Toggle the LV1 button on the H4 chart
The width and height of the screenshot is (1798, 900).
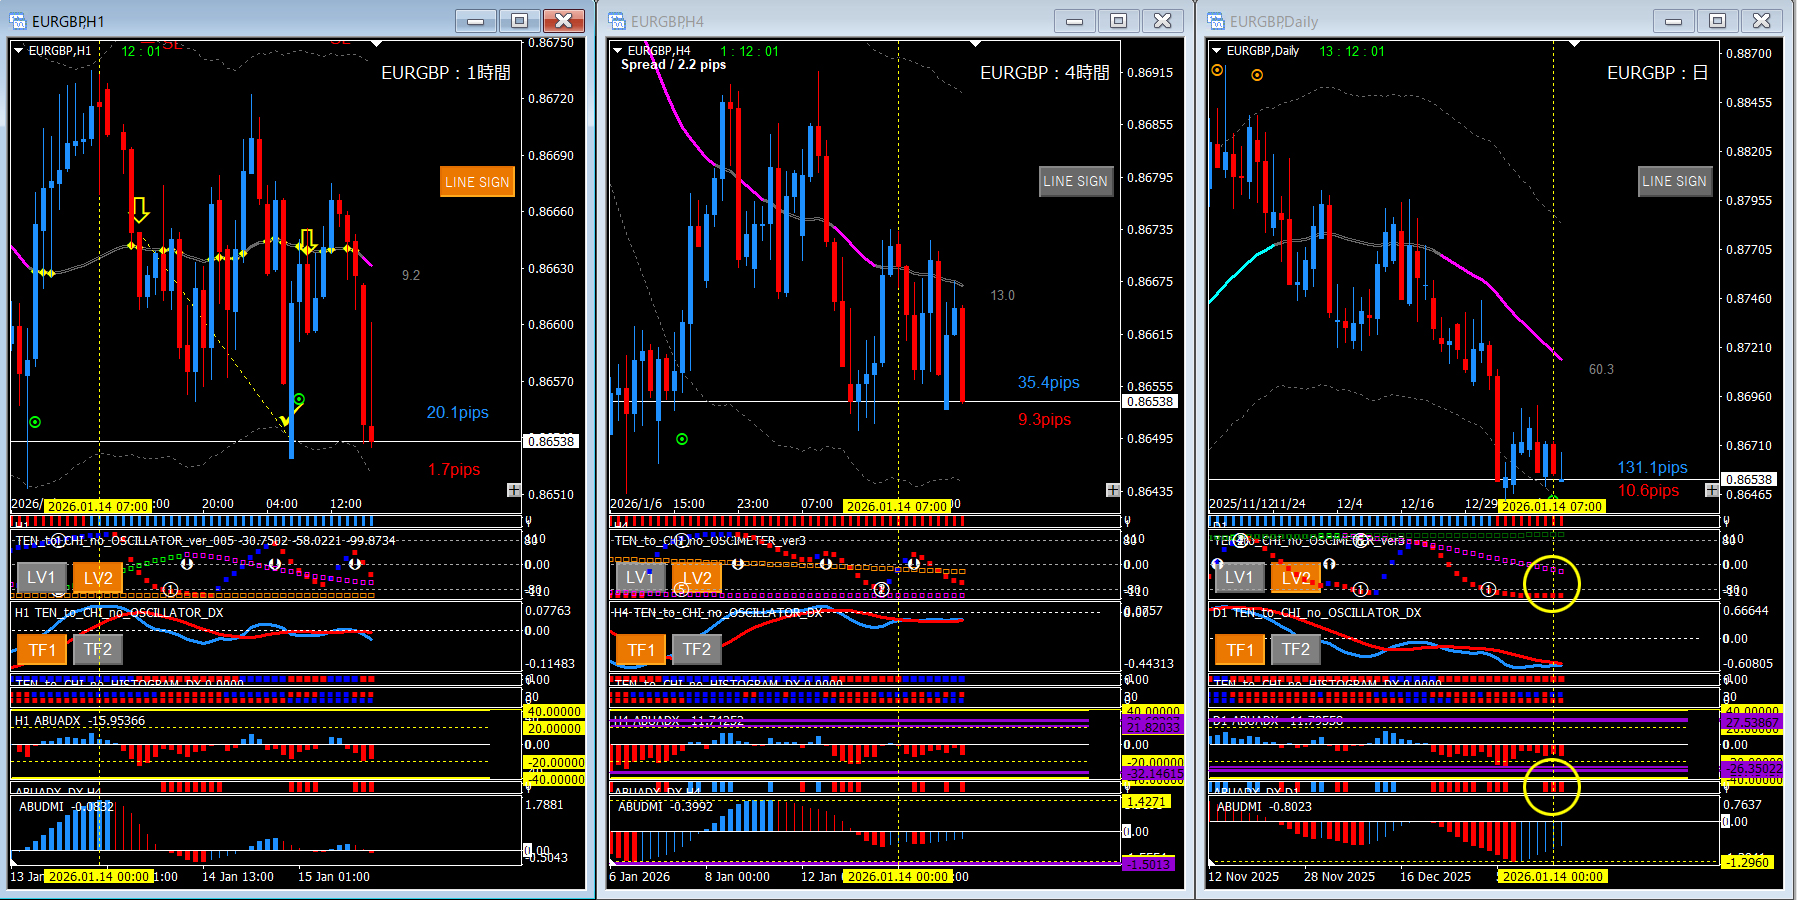click(x=640, y=577)
